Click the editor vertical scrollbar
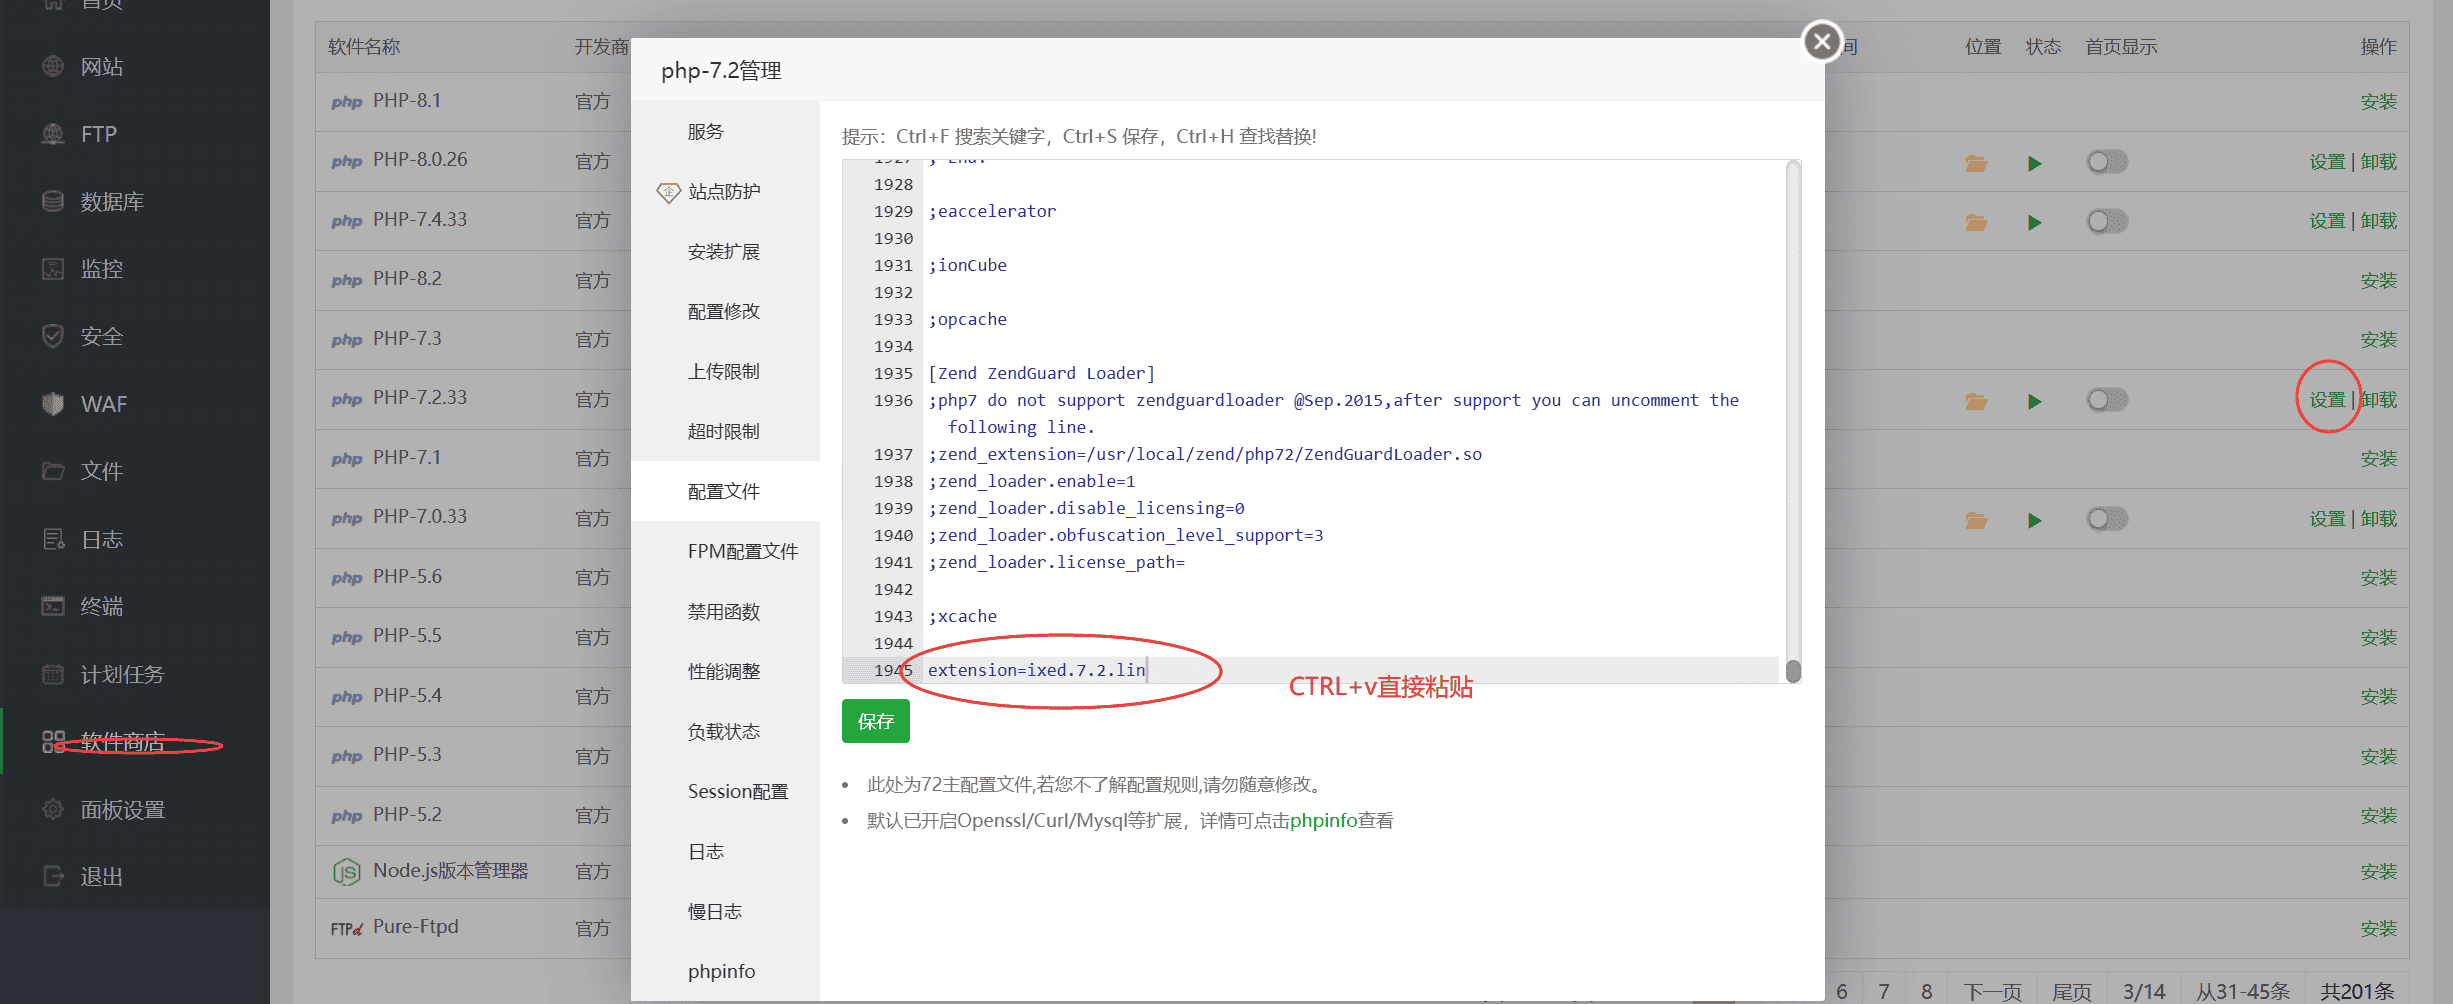The height and width of the screenshot is (1004, 2453). tap(1792, 420)
